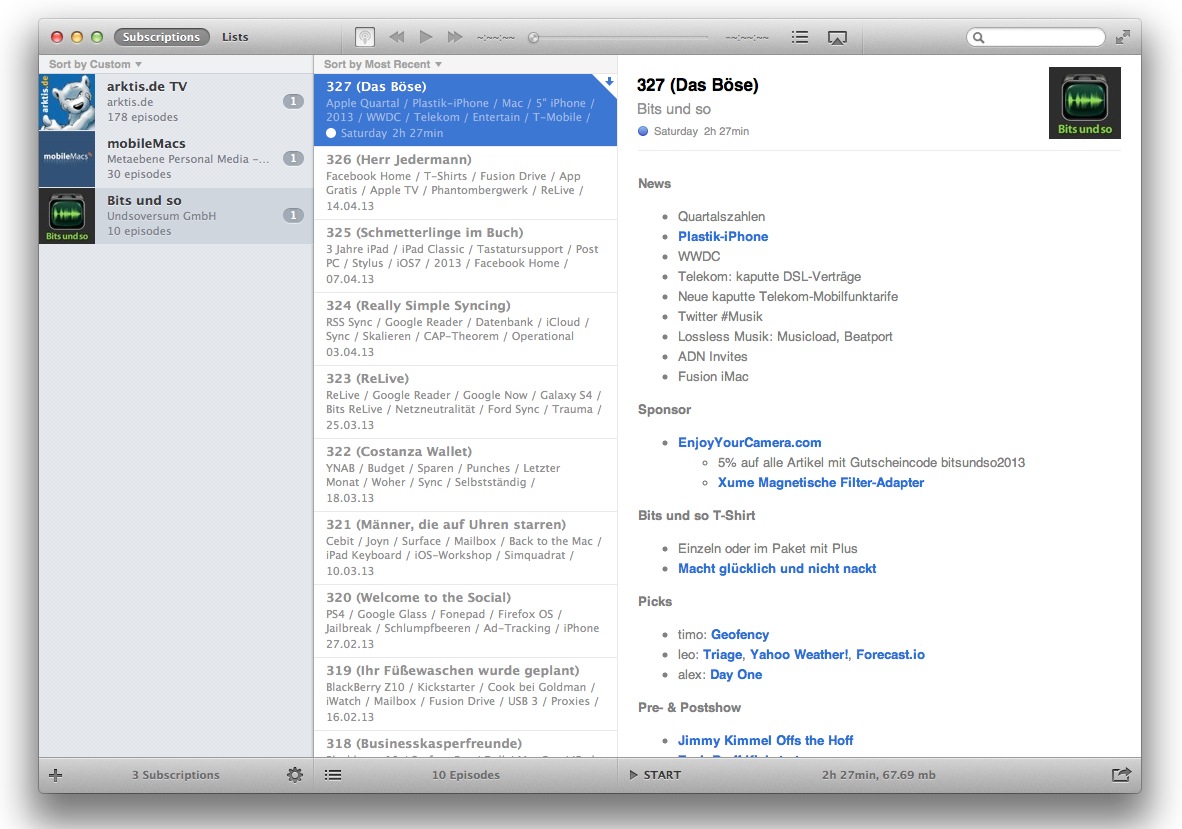Open the Plastik-iPhone link
1182x829 pixels.
tap(723, 236)
